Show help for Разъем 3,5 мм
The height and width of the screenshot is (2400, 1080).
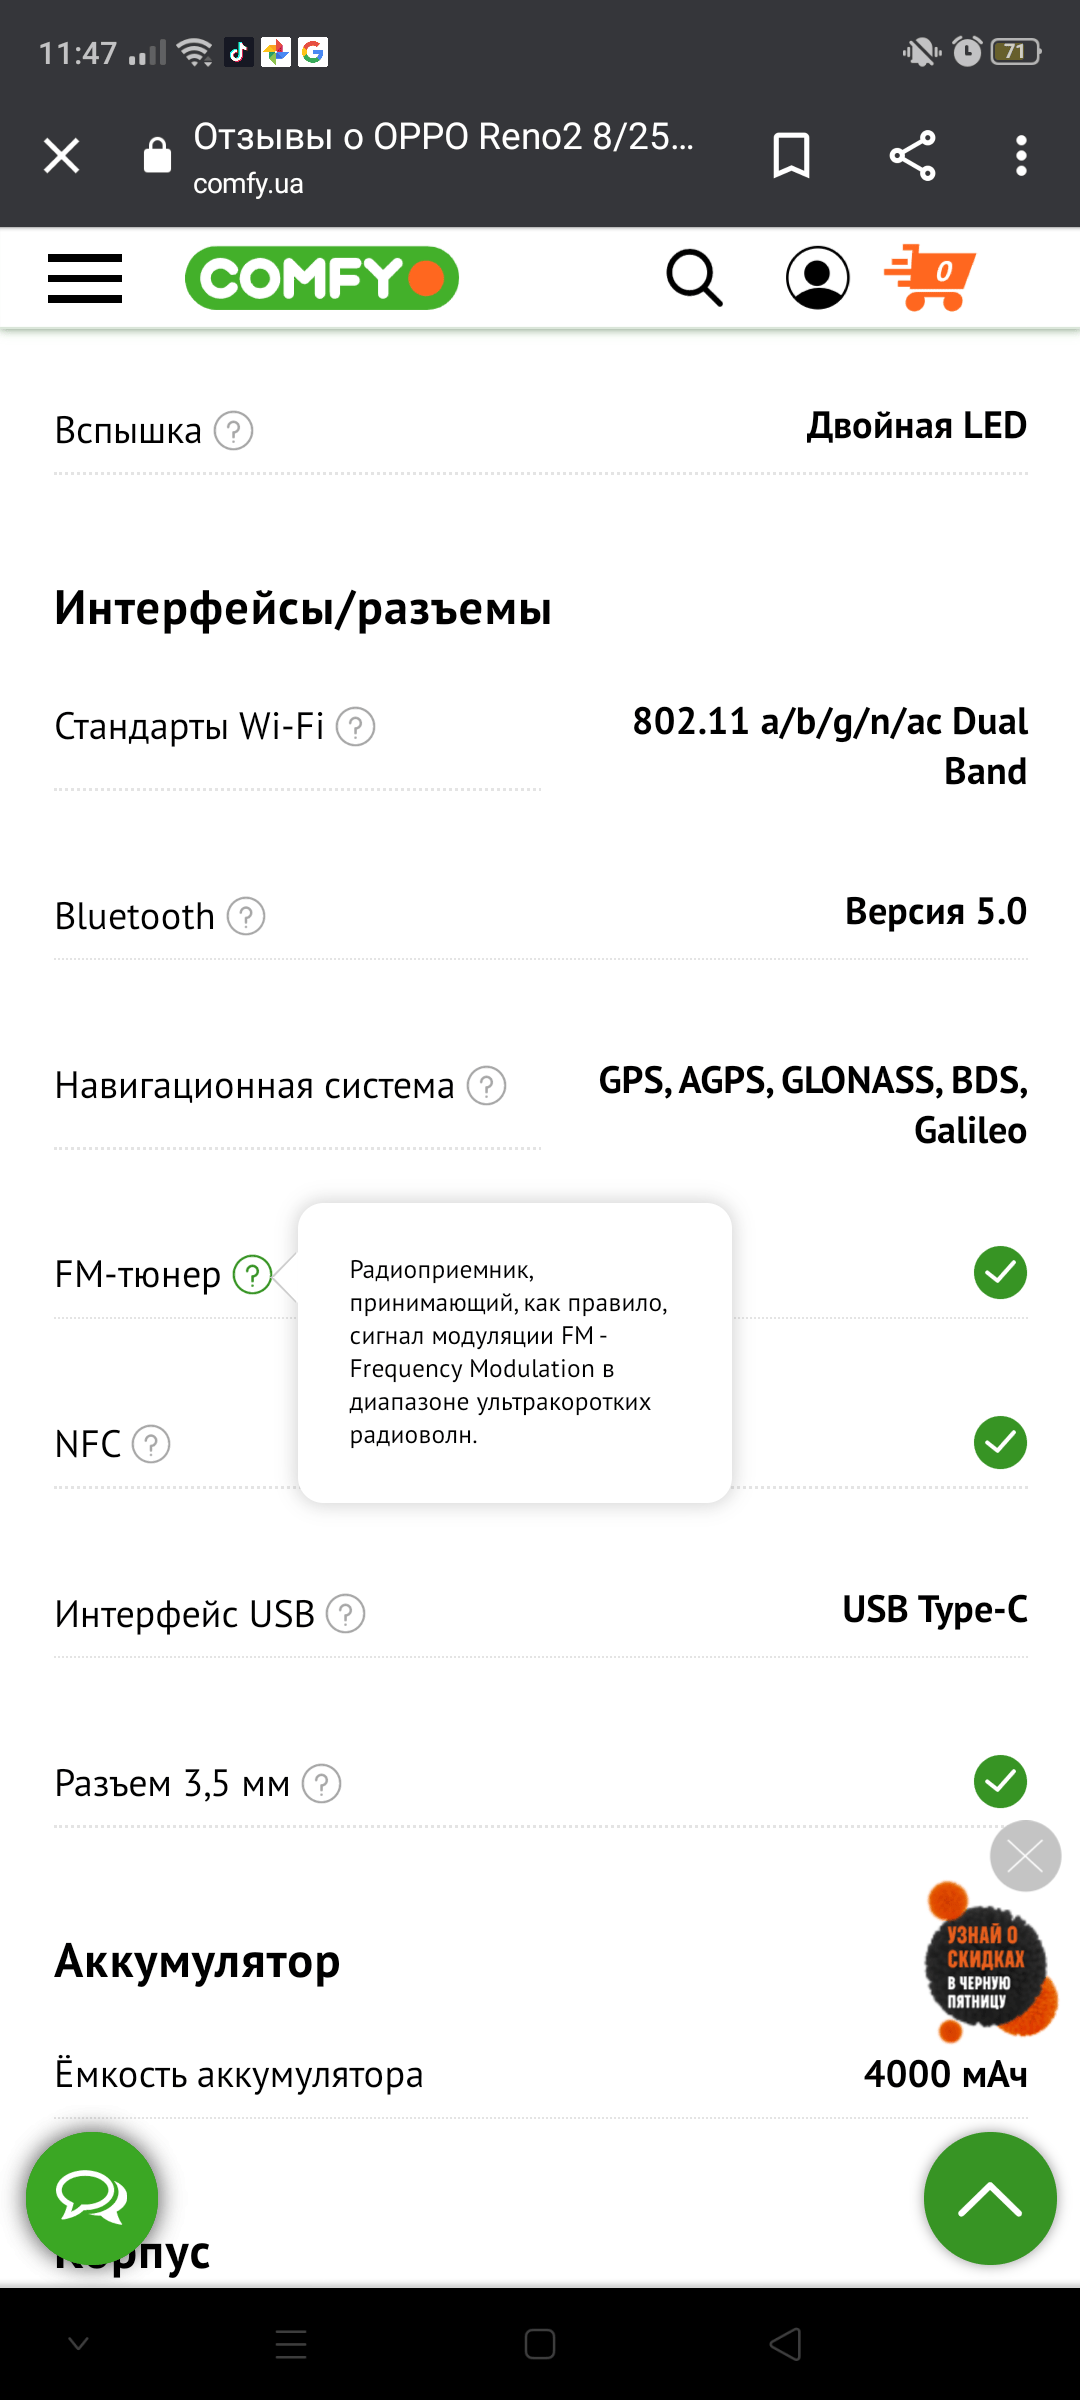click(322, 1784)
